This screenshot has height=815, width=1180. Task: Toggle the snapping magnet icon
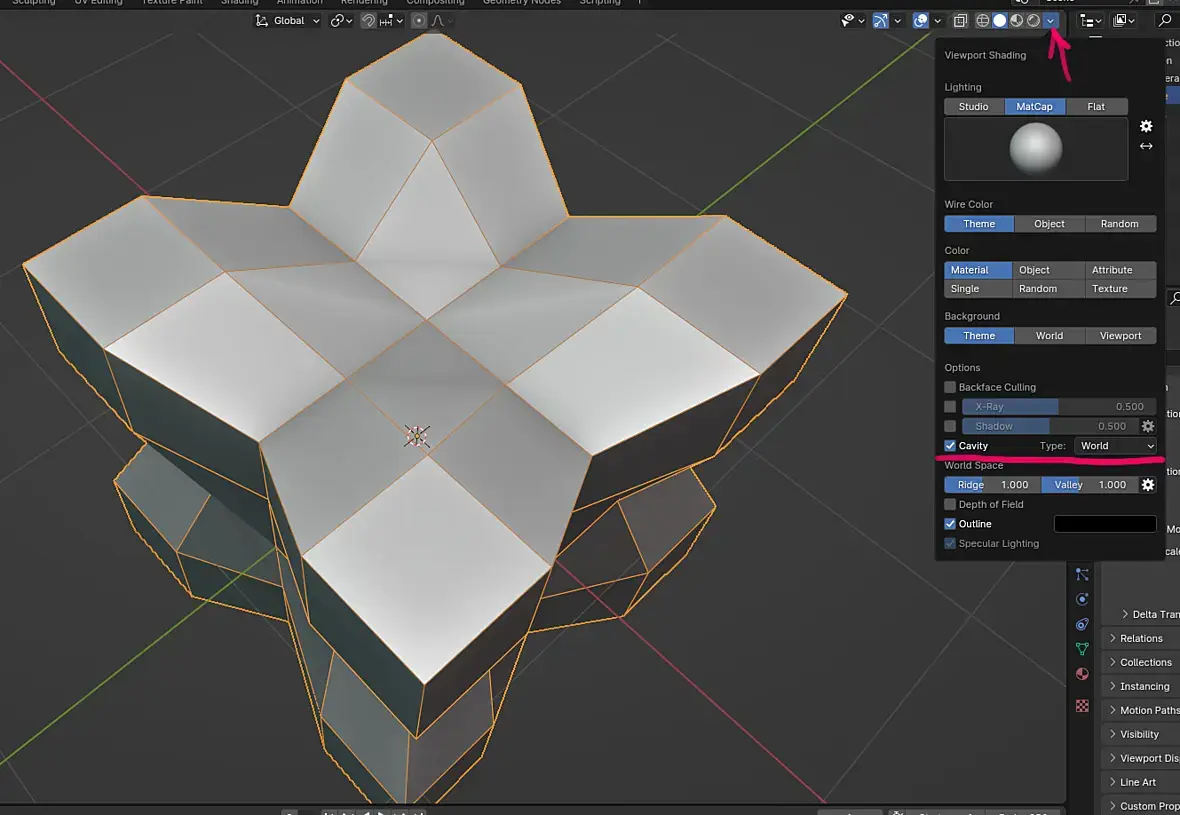pos(368,21)
